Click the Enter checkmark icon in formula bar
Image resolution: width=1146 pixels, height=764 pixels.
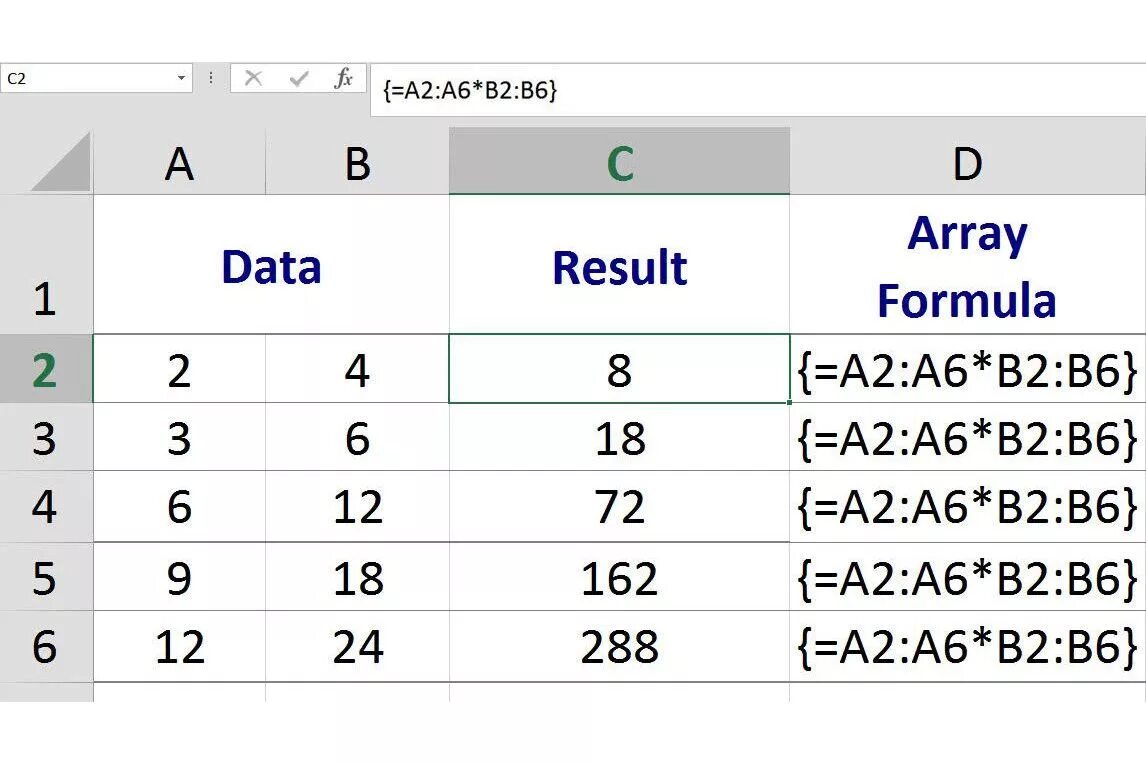pos(298,79)
